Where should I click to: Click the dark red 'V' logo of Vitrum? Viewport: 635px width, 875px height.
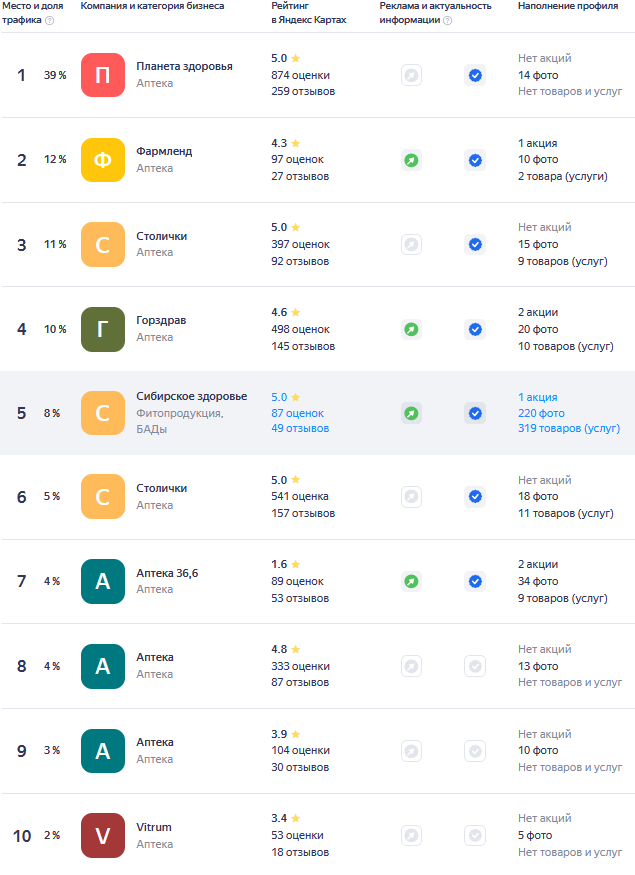click(103, 835)
